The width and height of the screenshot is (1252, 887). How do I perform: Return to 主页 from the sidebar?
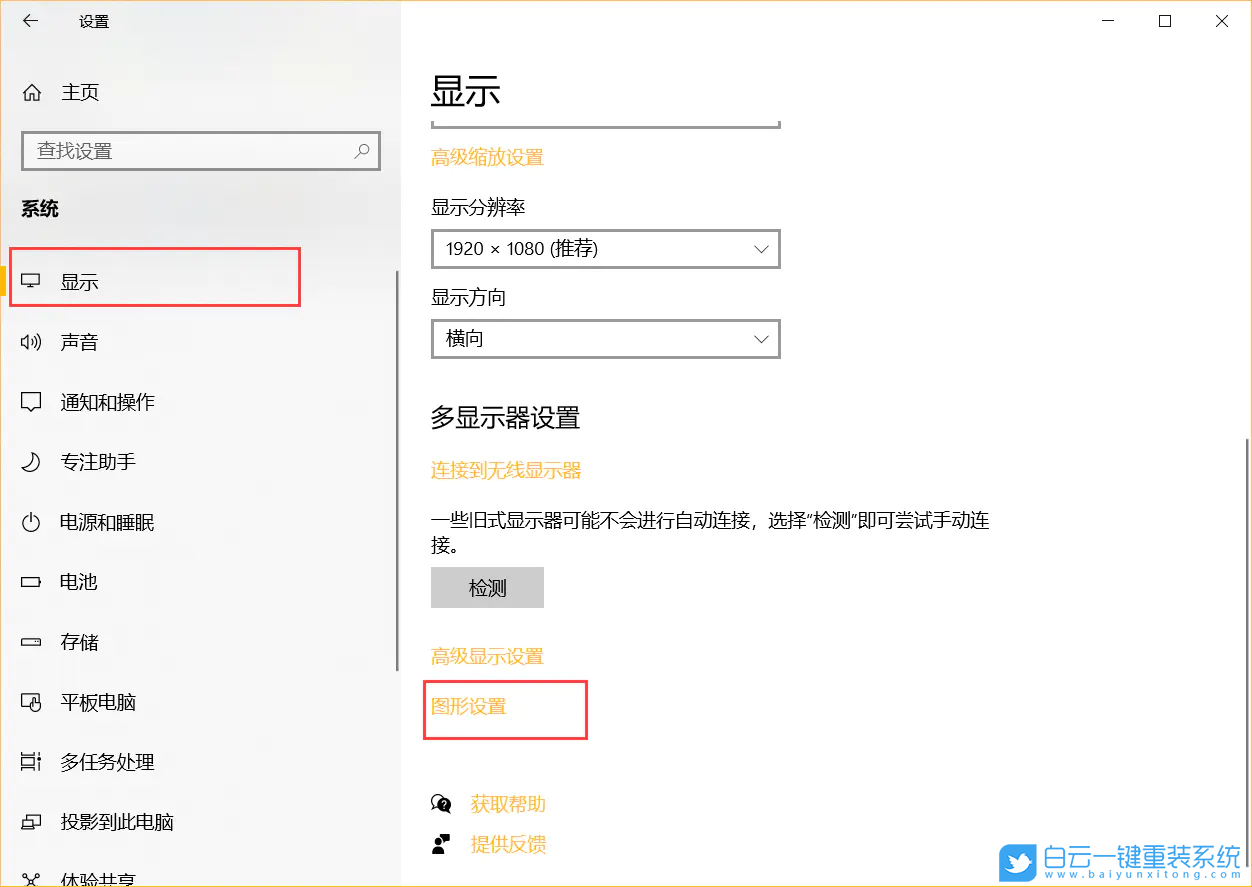(79, 92)
